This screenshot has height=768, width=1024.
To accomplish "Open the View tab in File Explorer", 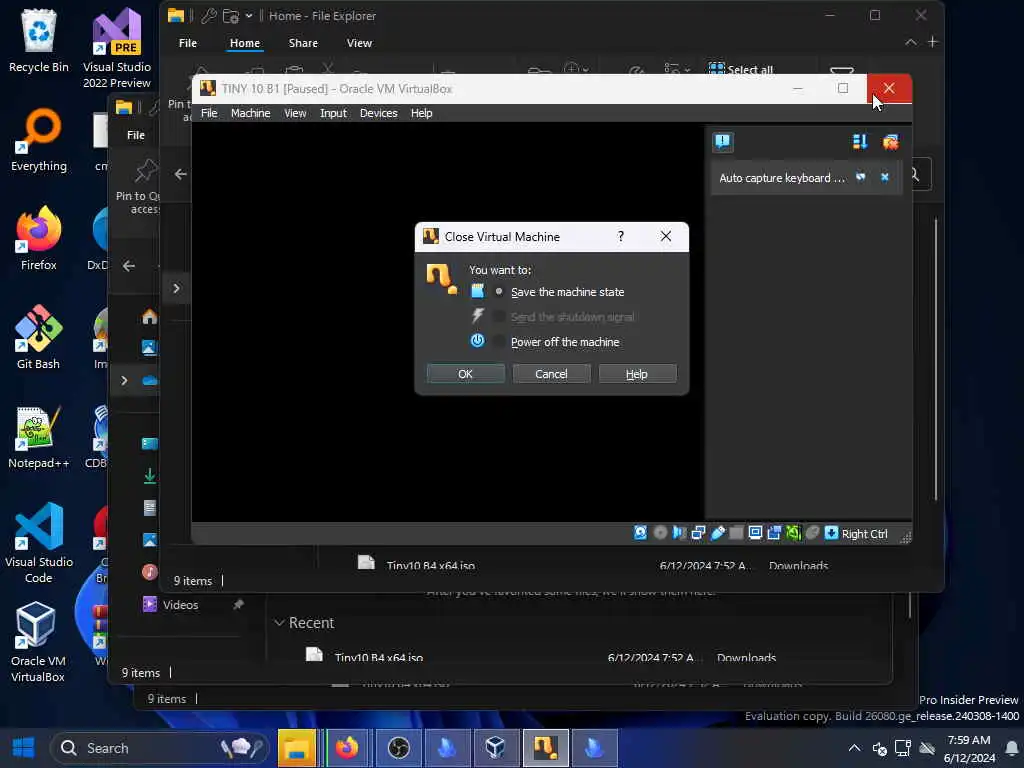I will click(x=359, y=43).
